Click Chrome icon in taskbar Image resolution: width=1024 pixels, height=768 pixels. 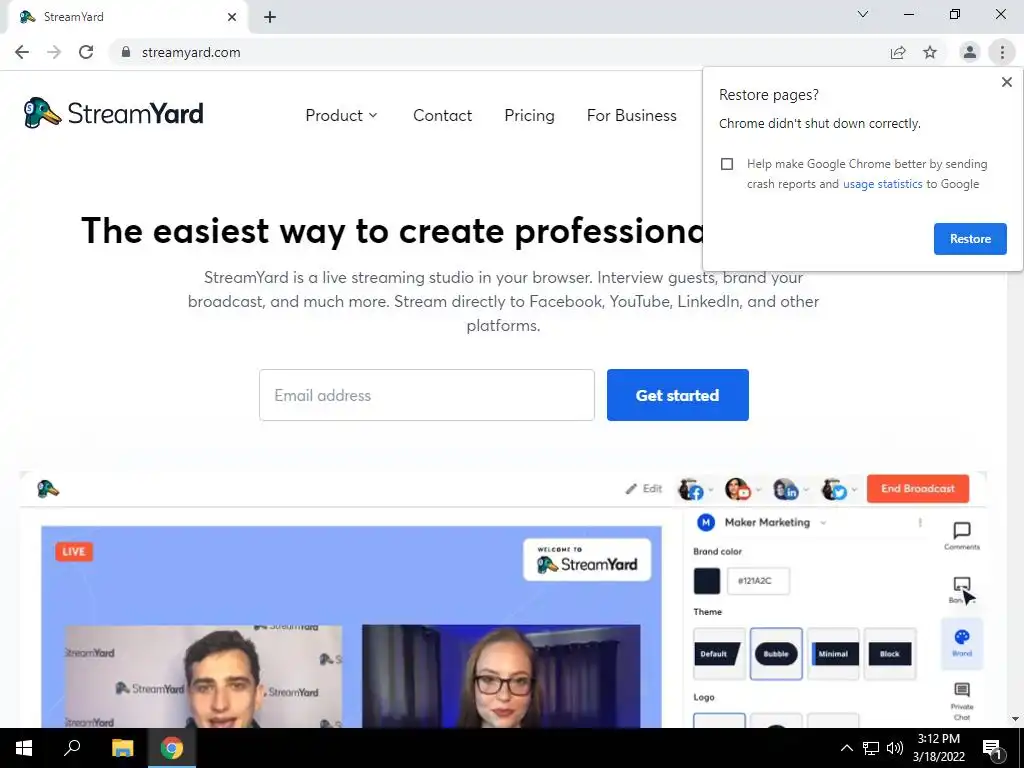pyautogui.click(x=172, y=748)
